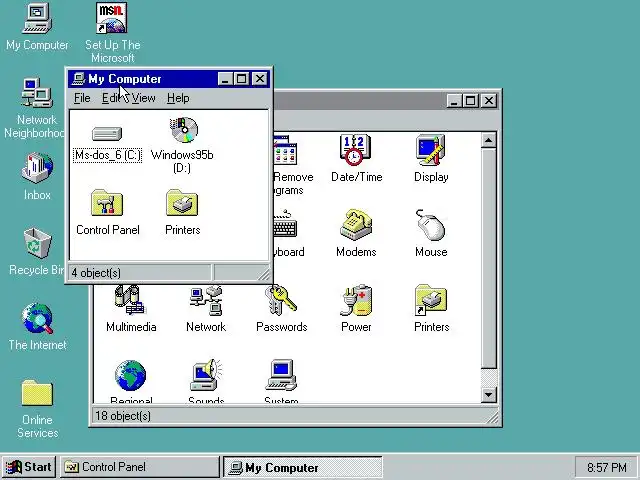Select Set Up The Microsoft Network desktop icon
The width and height of the screenshot is (640, 480).
point(111,18)
